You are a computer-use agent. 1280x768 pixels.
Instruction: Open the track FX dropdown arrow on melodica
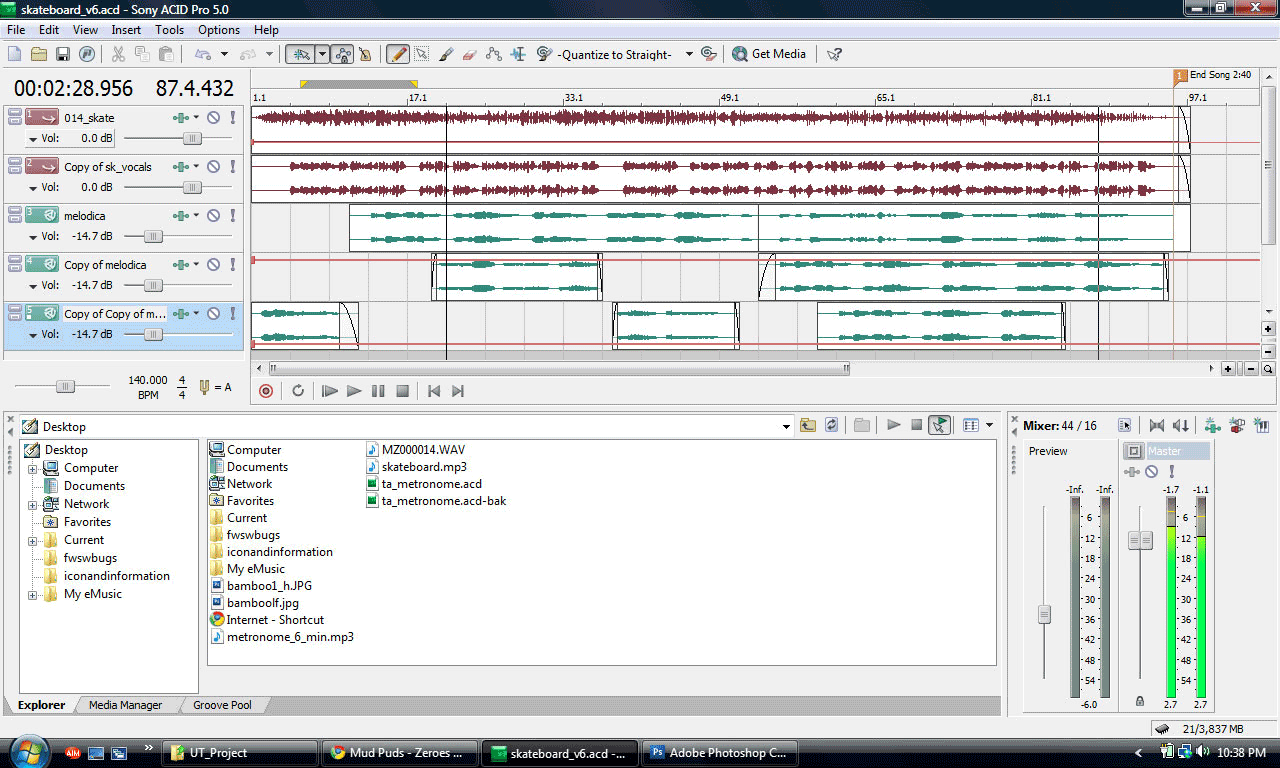[196, 215]
